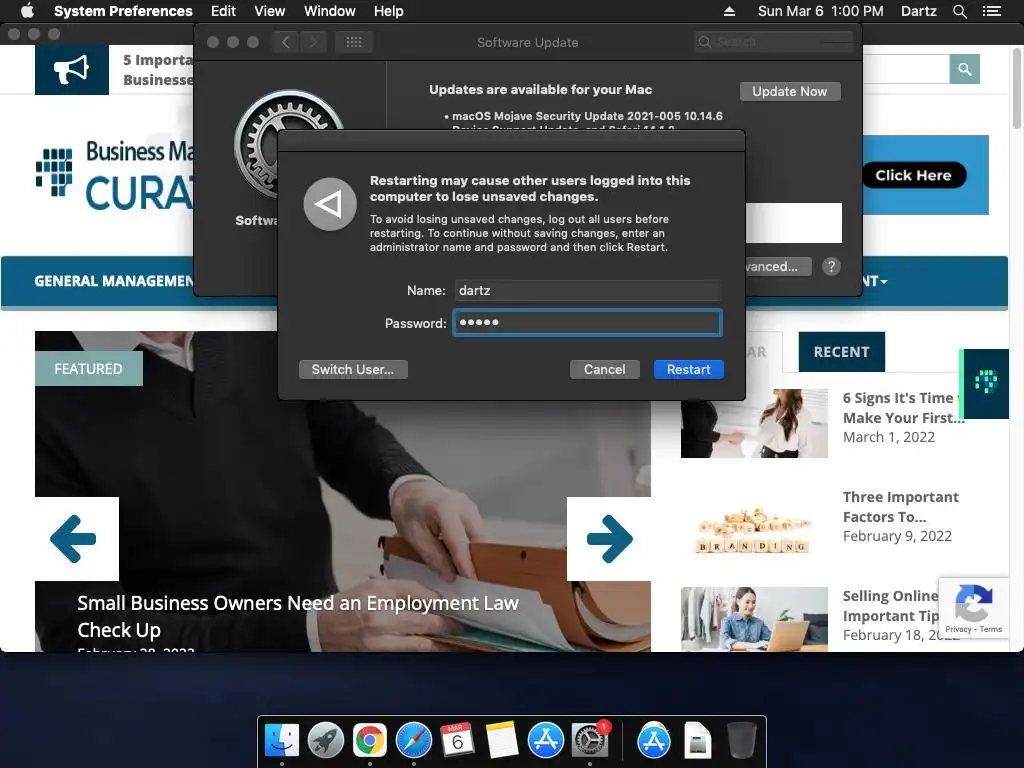Focus the Password field
This screenshot has height=768, width=1024.
click(587, 323)
